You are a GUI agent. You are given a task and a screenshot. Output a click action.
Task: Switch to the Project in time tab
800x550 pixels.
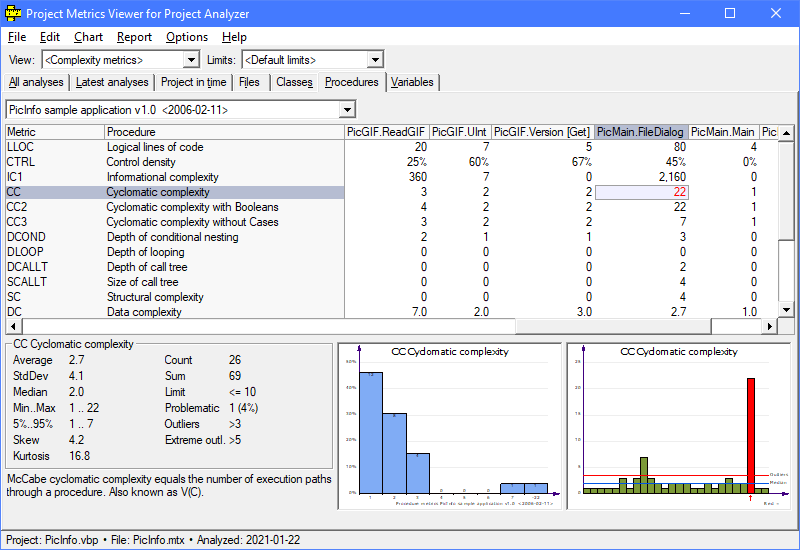pyautogui.click(x=194, y=82)
